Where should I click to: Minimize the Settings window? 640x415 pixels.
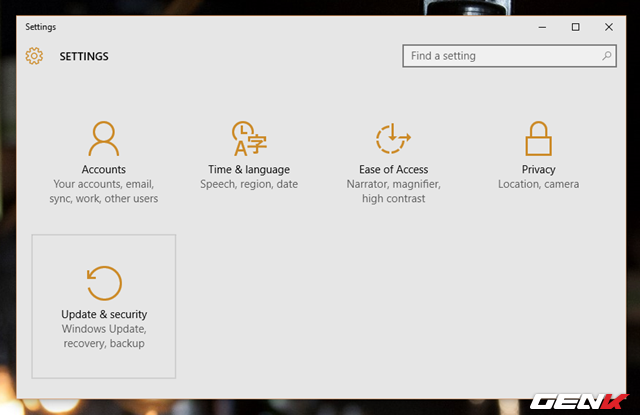(543, 27)
